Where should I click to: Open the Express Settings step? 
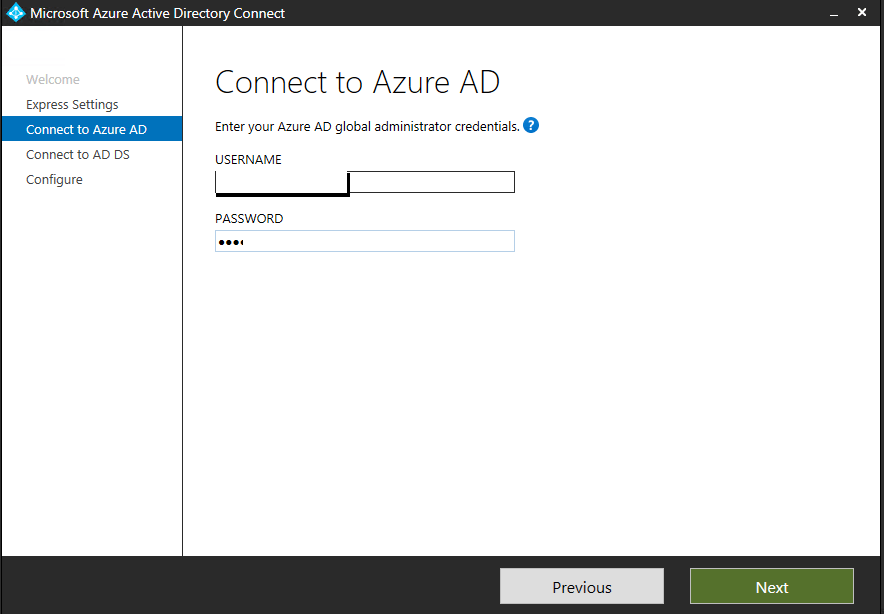(x=72, y=104)
